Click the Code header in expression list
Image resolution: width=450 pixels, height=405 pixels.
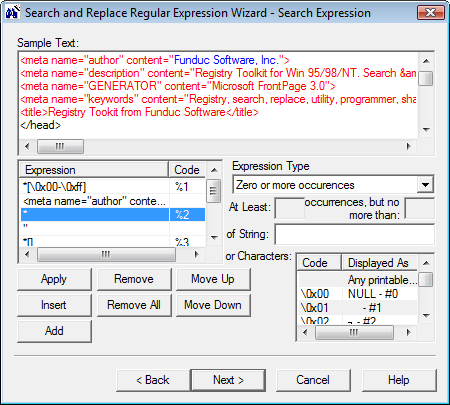[187, 170]
